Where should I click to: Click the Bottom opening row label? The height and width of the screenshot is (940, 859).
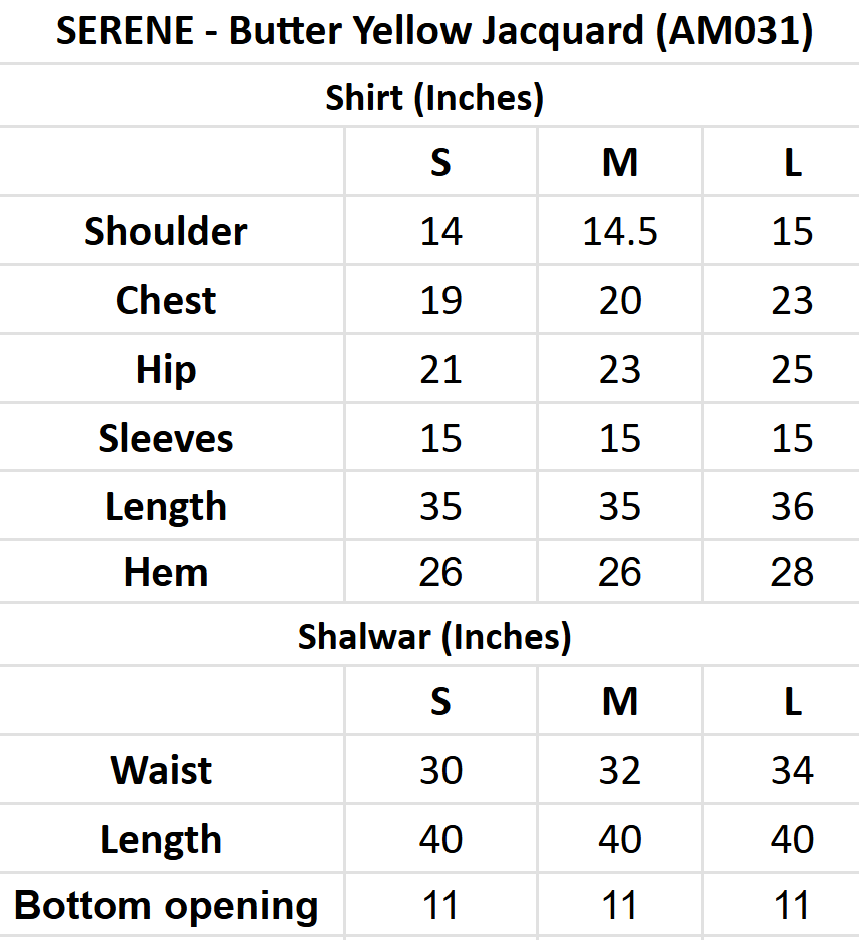[166, 906]
